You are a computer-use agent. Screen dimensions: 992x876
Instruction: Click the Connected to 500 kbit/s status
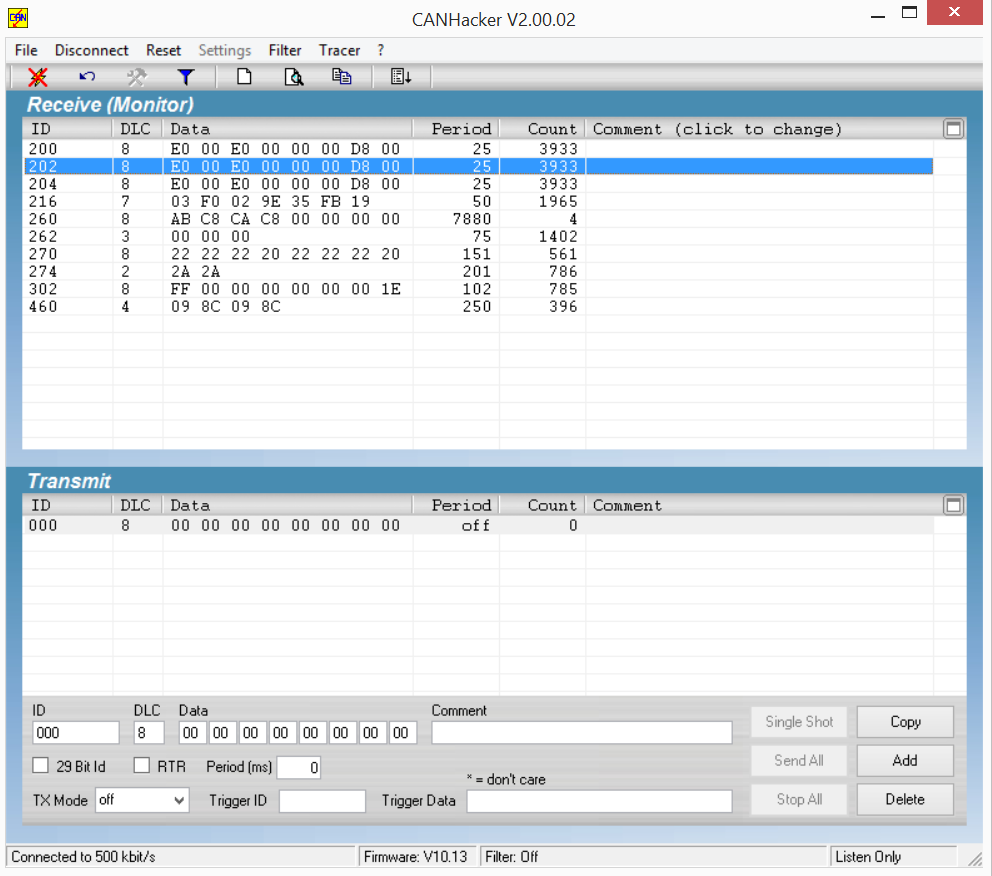coord(84,857)
